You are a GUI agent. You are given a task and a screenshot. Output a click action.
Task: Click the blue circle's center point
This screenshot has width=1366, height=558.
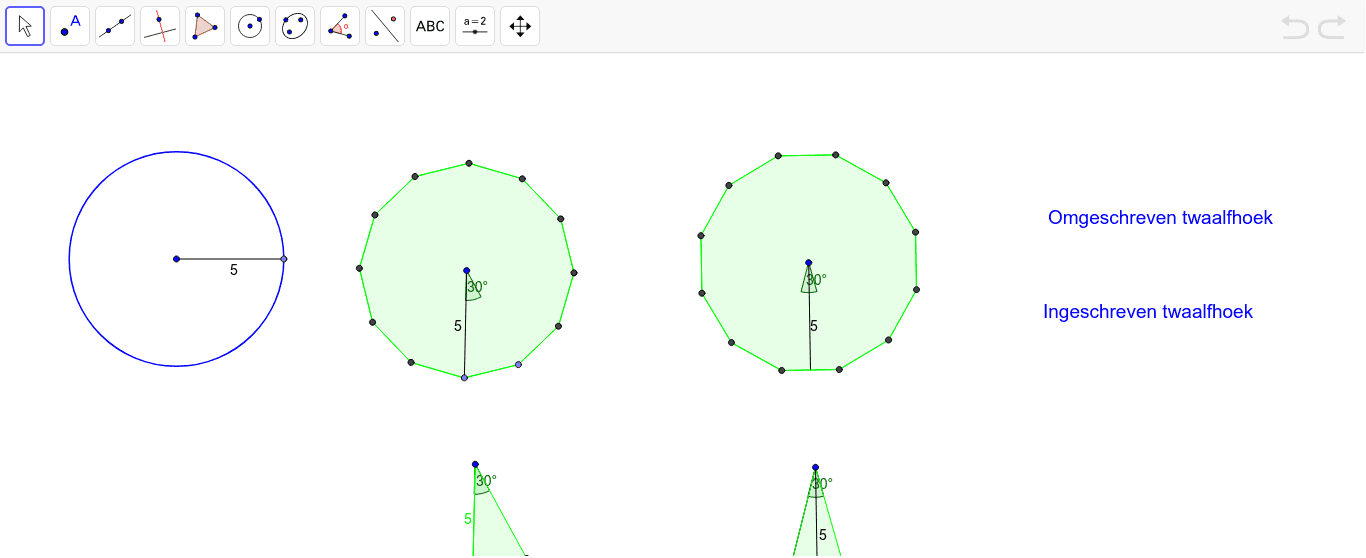176,259
